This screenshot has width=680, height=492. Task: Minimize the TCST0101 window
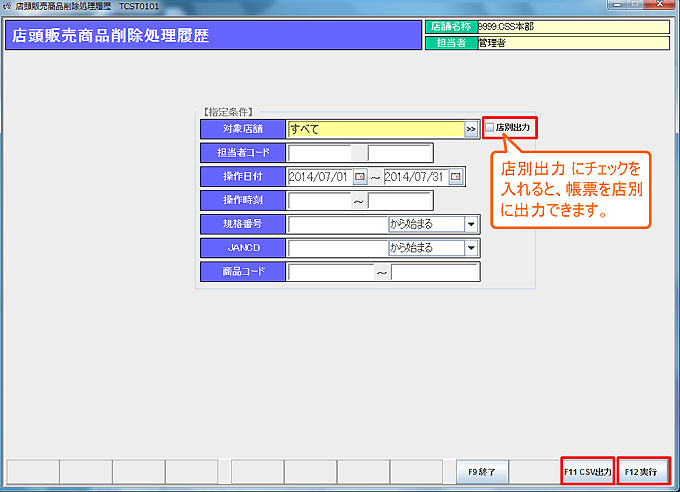[x=617, y=4]
